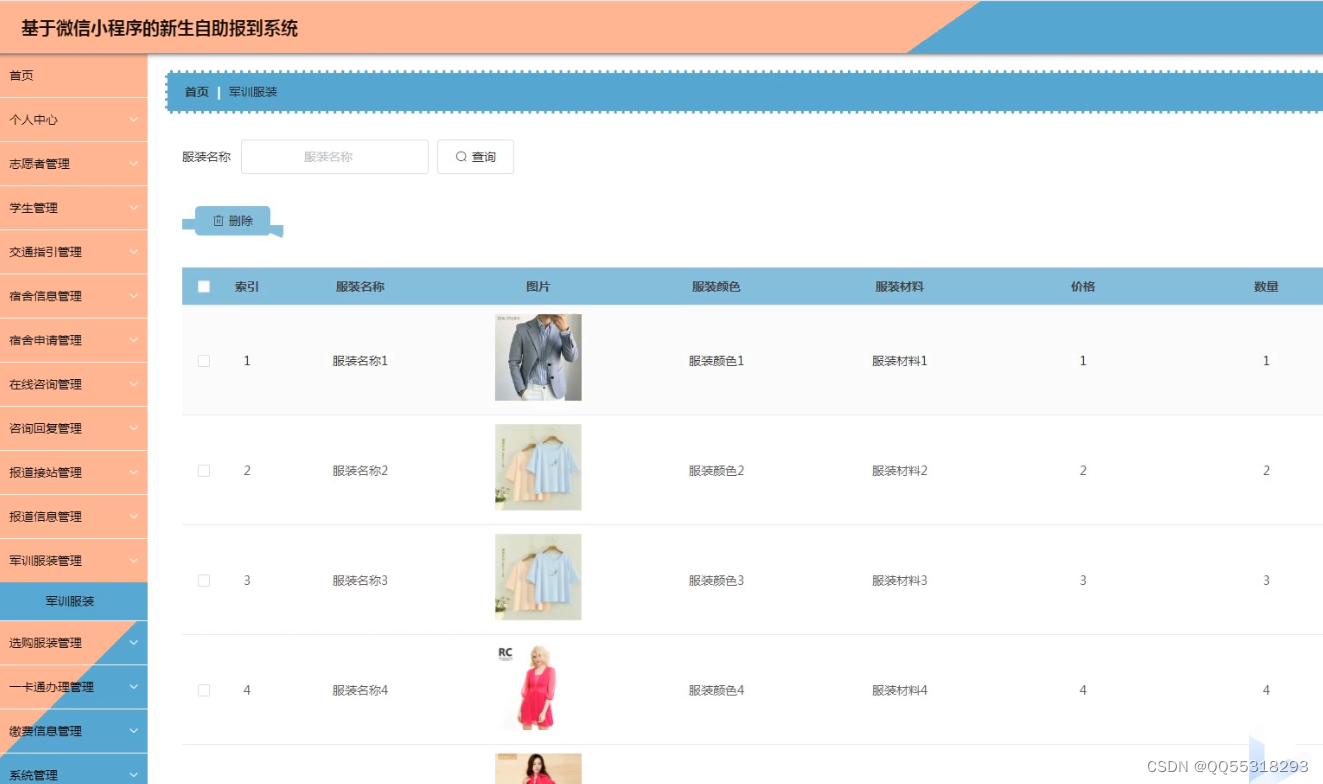
Task: Check the checkbox for row 1
Action: click(204, 361)
